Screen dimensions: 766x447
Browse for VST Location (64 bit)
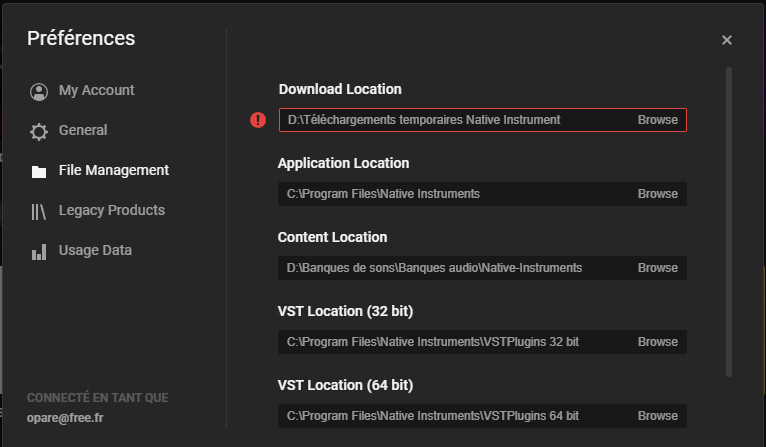coord(657,416)
